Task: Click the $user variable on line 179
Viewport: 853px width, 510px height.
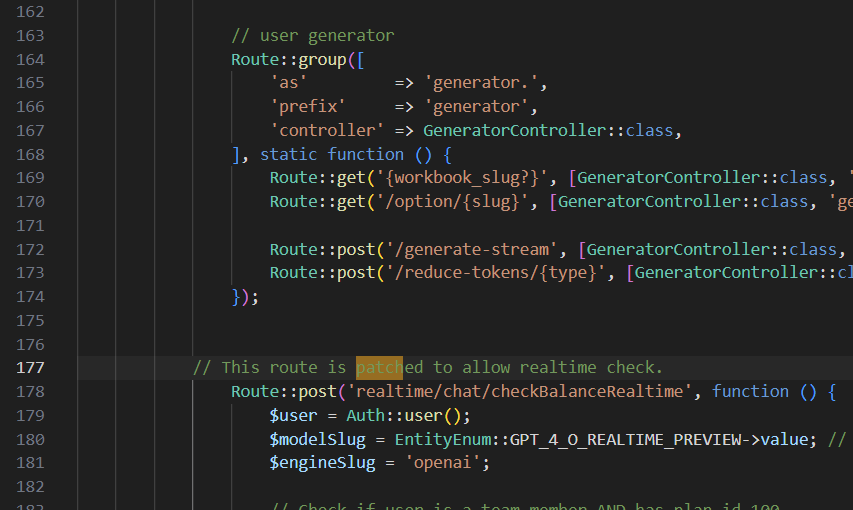Action: point(293,415)
